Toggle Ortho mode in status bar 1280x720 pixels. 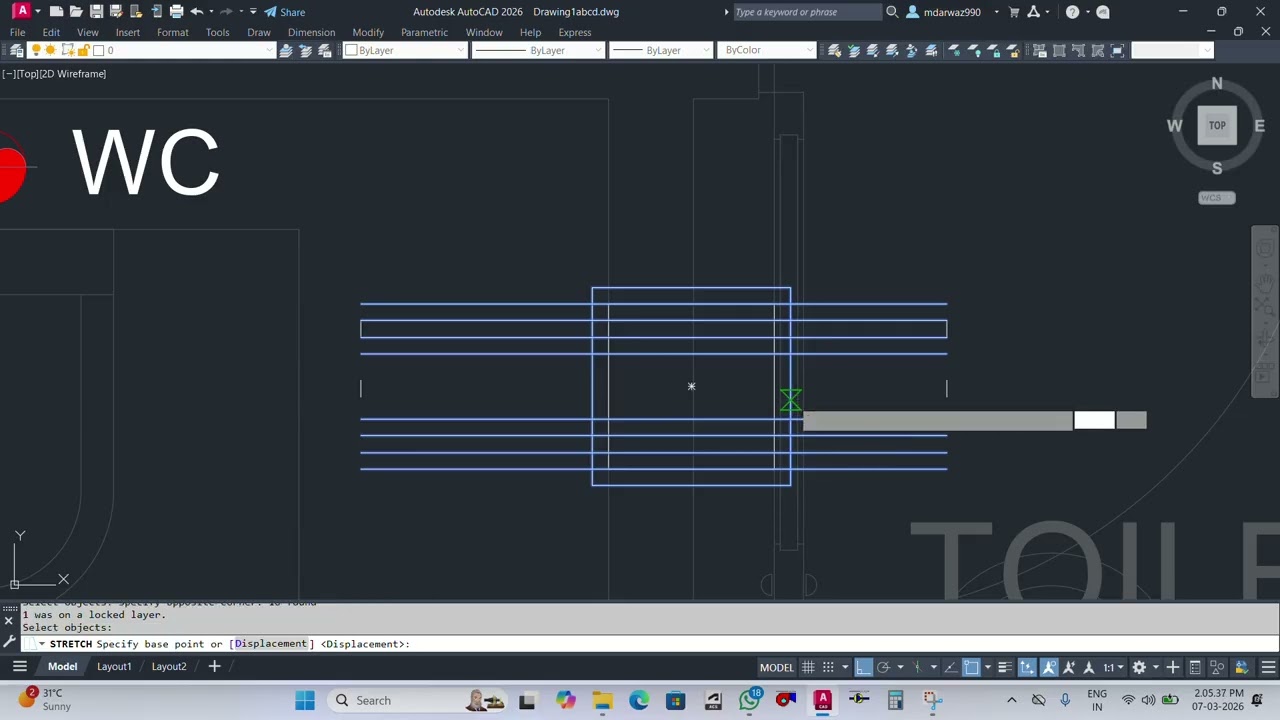(864, 667)
